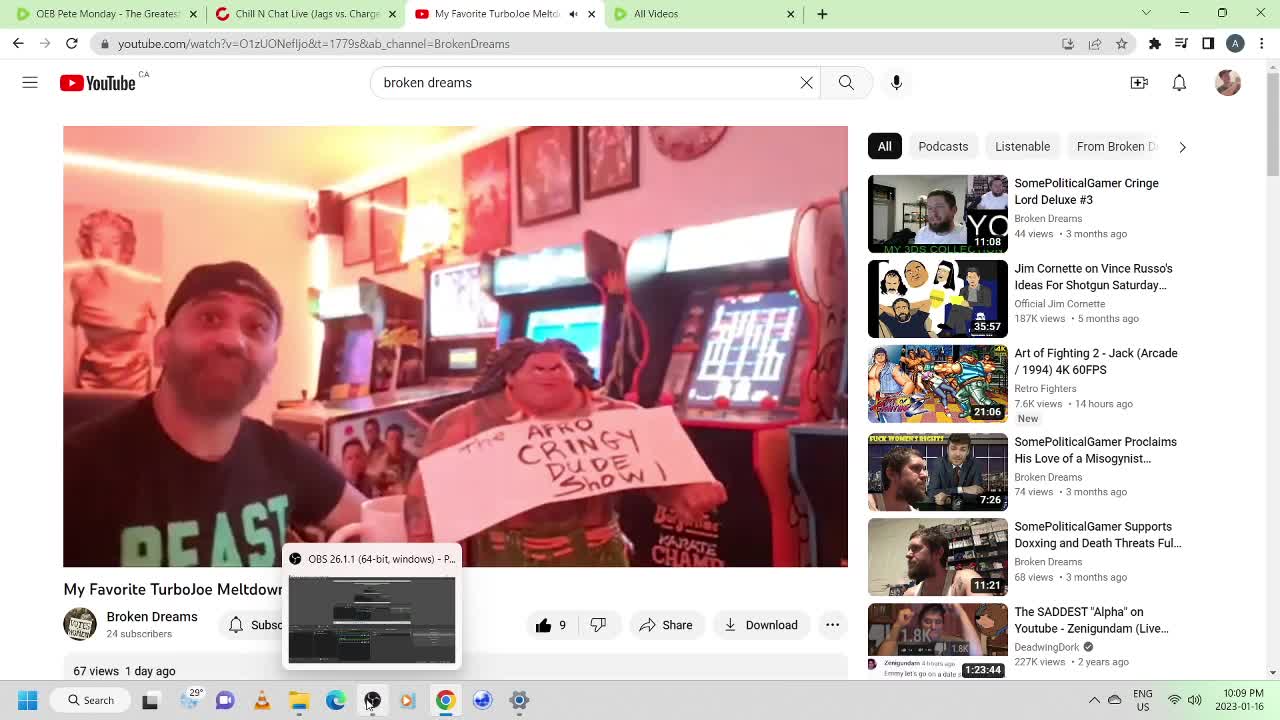Open Task View on taskbar
Viewport: 1280px width, 720px height.
pos(150,700)
